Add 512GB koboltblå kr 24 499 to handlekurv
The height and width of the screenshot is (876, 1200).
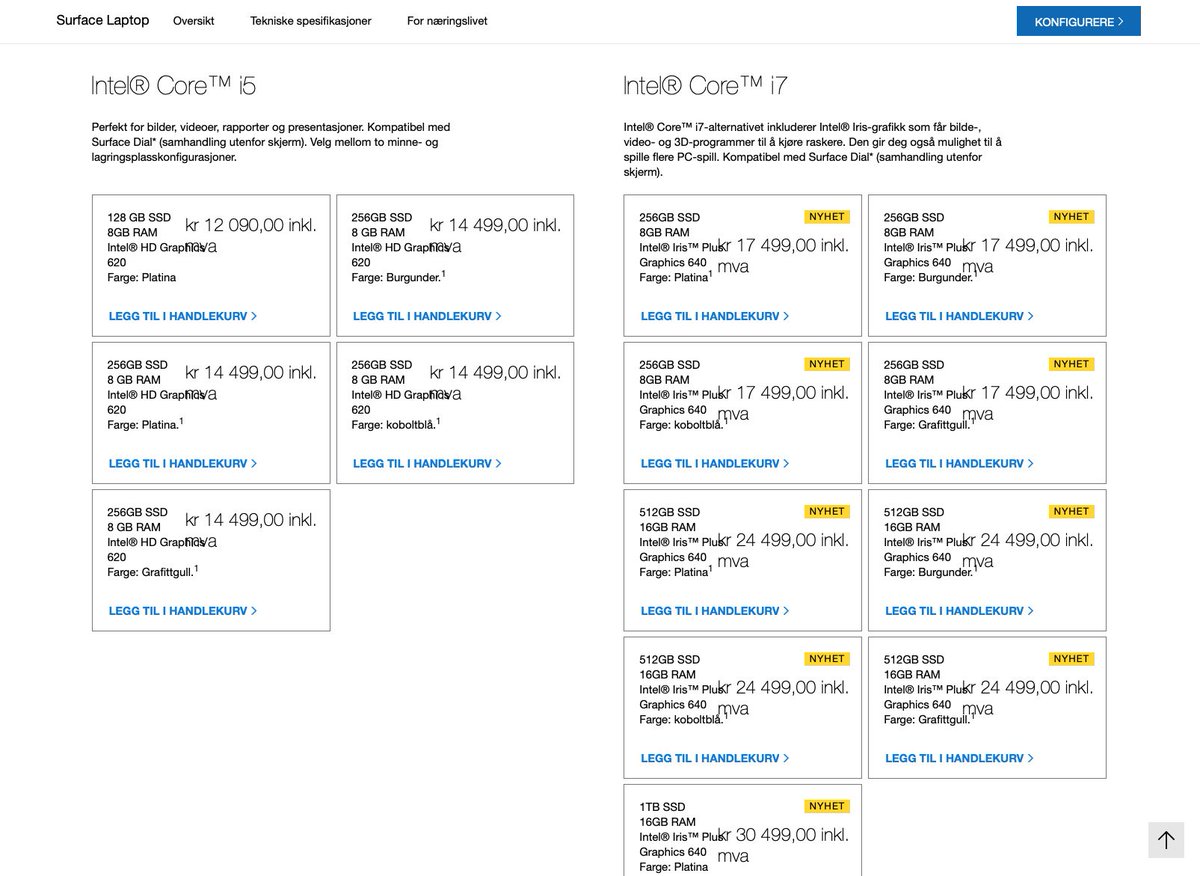point(715,758)
